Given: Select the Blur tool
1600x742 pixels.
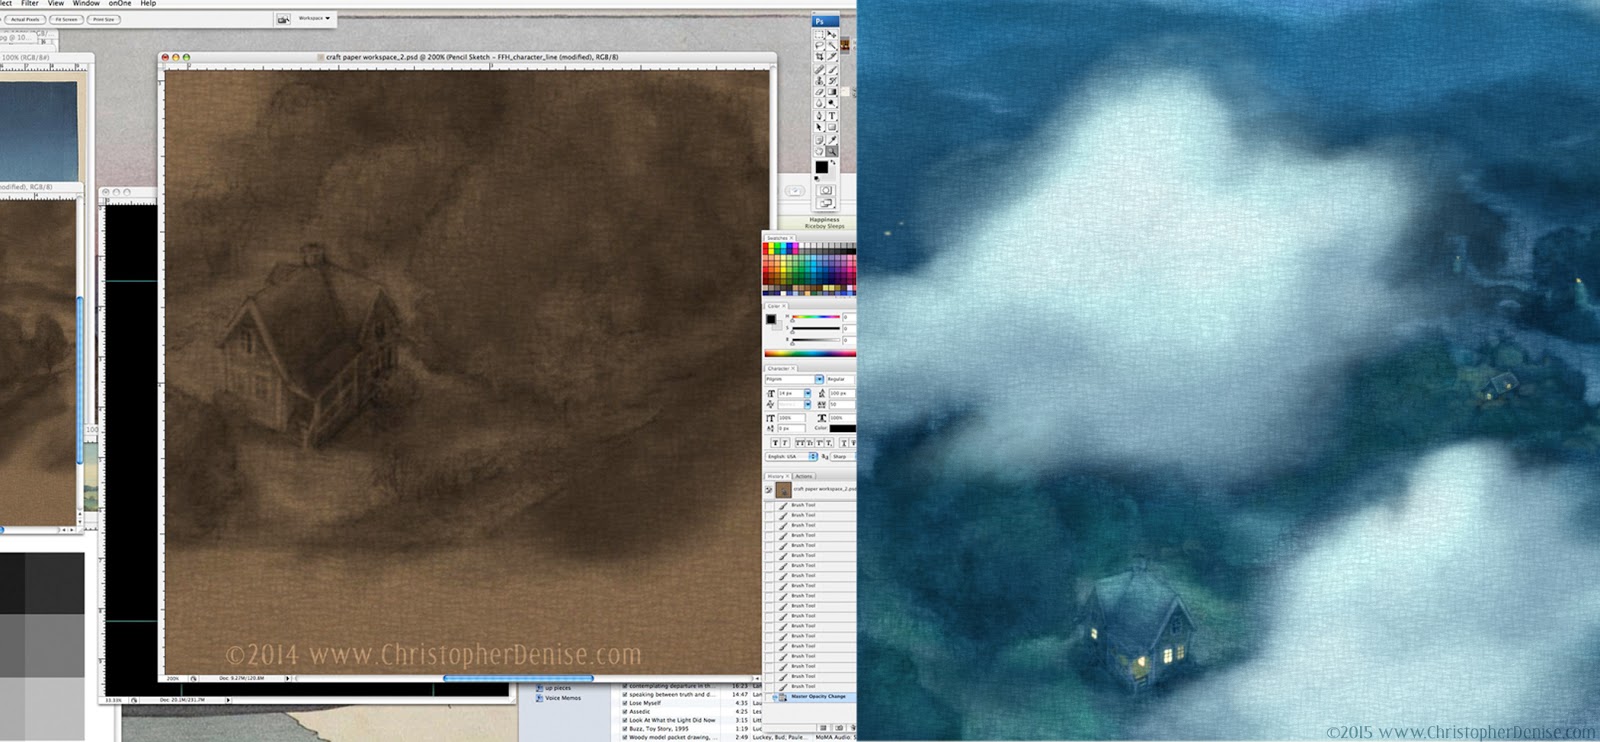Looking at the screenshot, I should (820, 103).
